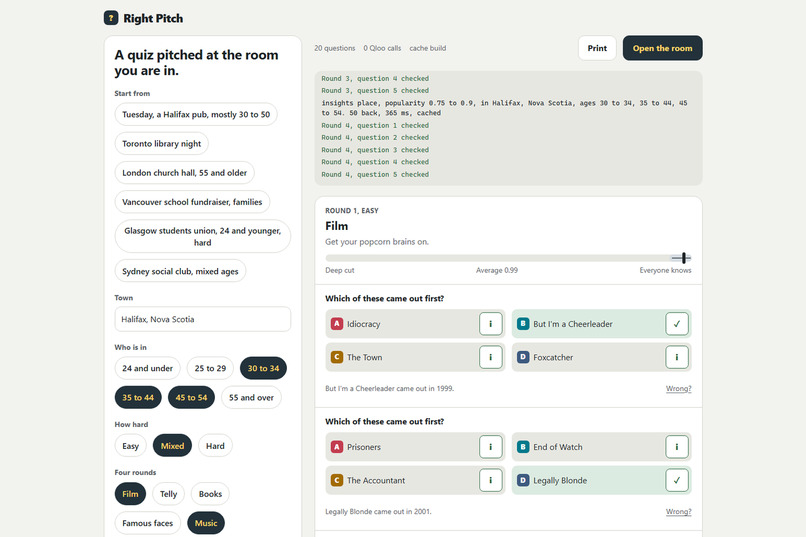Choose answer End of Watch
Image resolution: width=806 pixels, height=537 pixels.
(x=601, y=447)
